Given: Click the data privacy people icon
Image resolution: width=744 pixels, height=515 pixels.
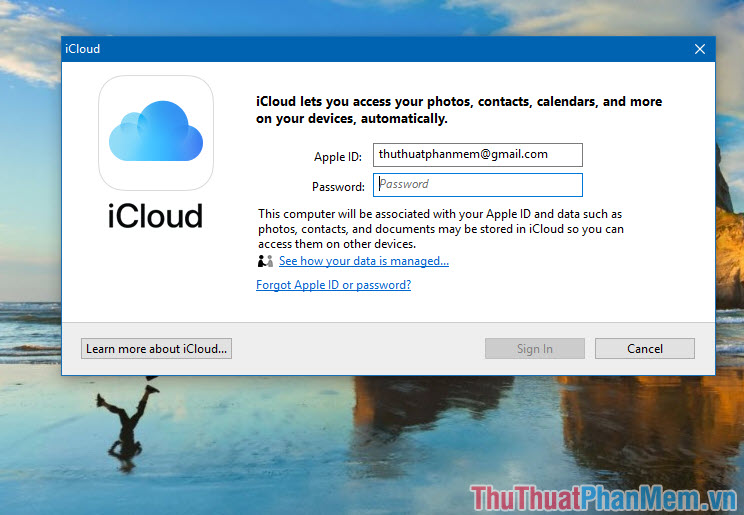Looking at the screenshot, I should [x=265, y=261].
